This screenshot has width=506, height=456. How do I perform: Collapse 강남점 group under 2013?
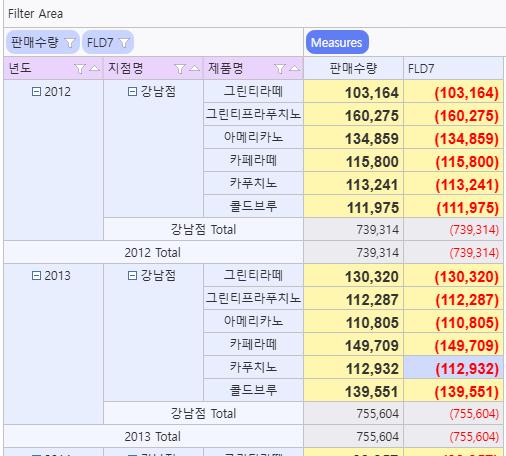(x=132, y=275)
